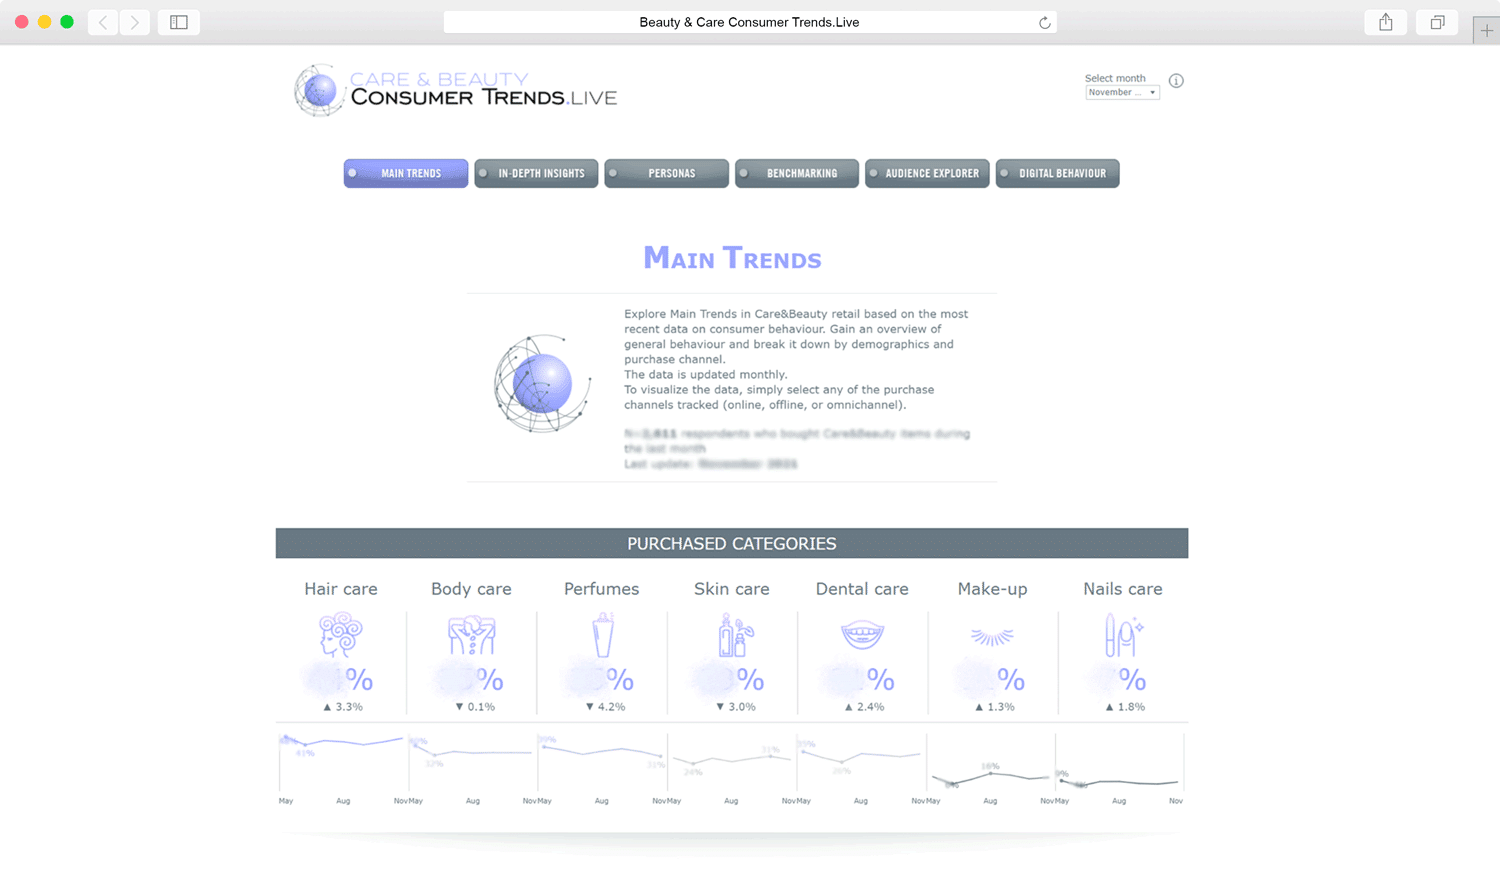Toggle the browser sidebar
The image size is (1500, 872).
pyautogui.click(x=179, y=22)
